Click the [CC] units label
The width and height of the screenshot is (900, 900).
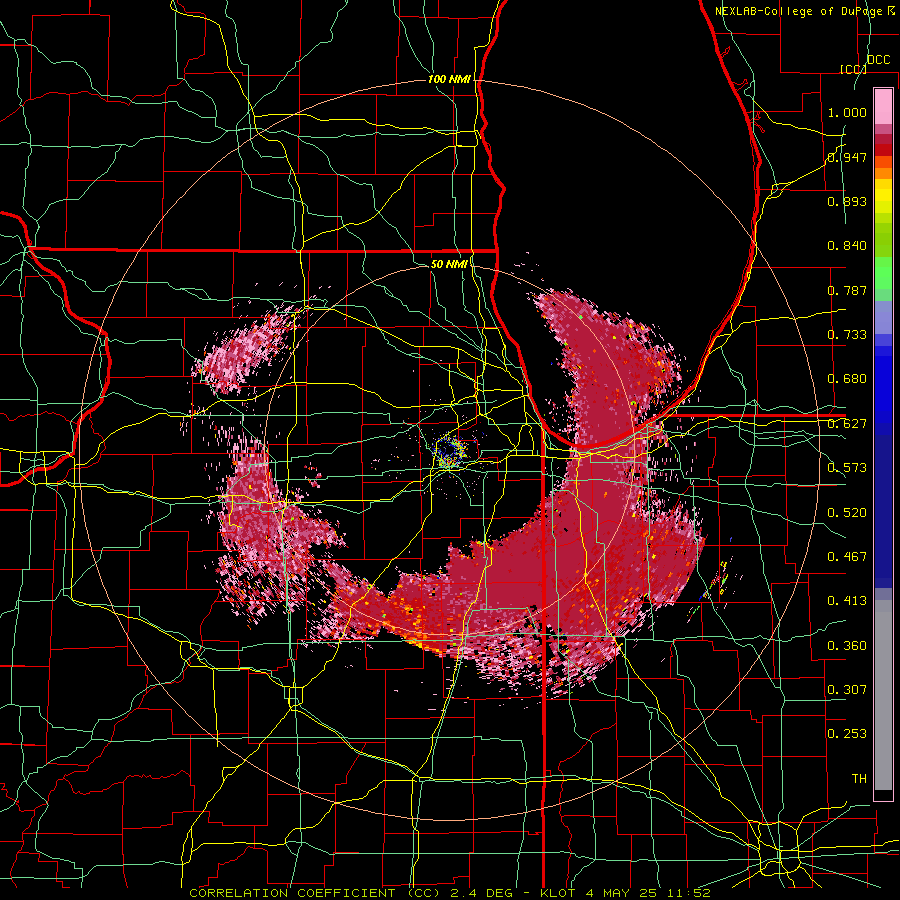[x=853, y=69]
